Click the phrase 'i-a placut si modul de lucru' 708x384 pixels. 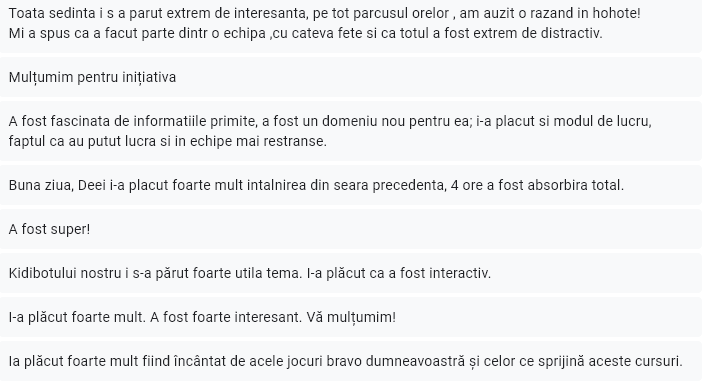click(563, 122)
